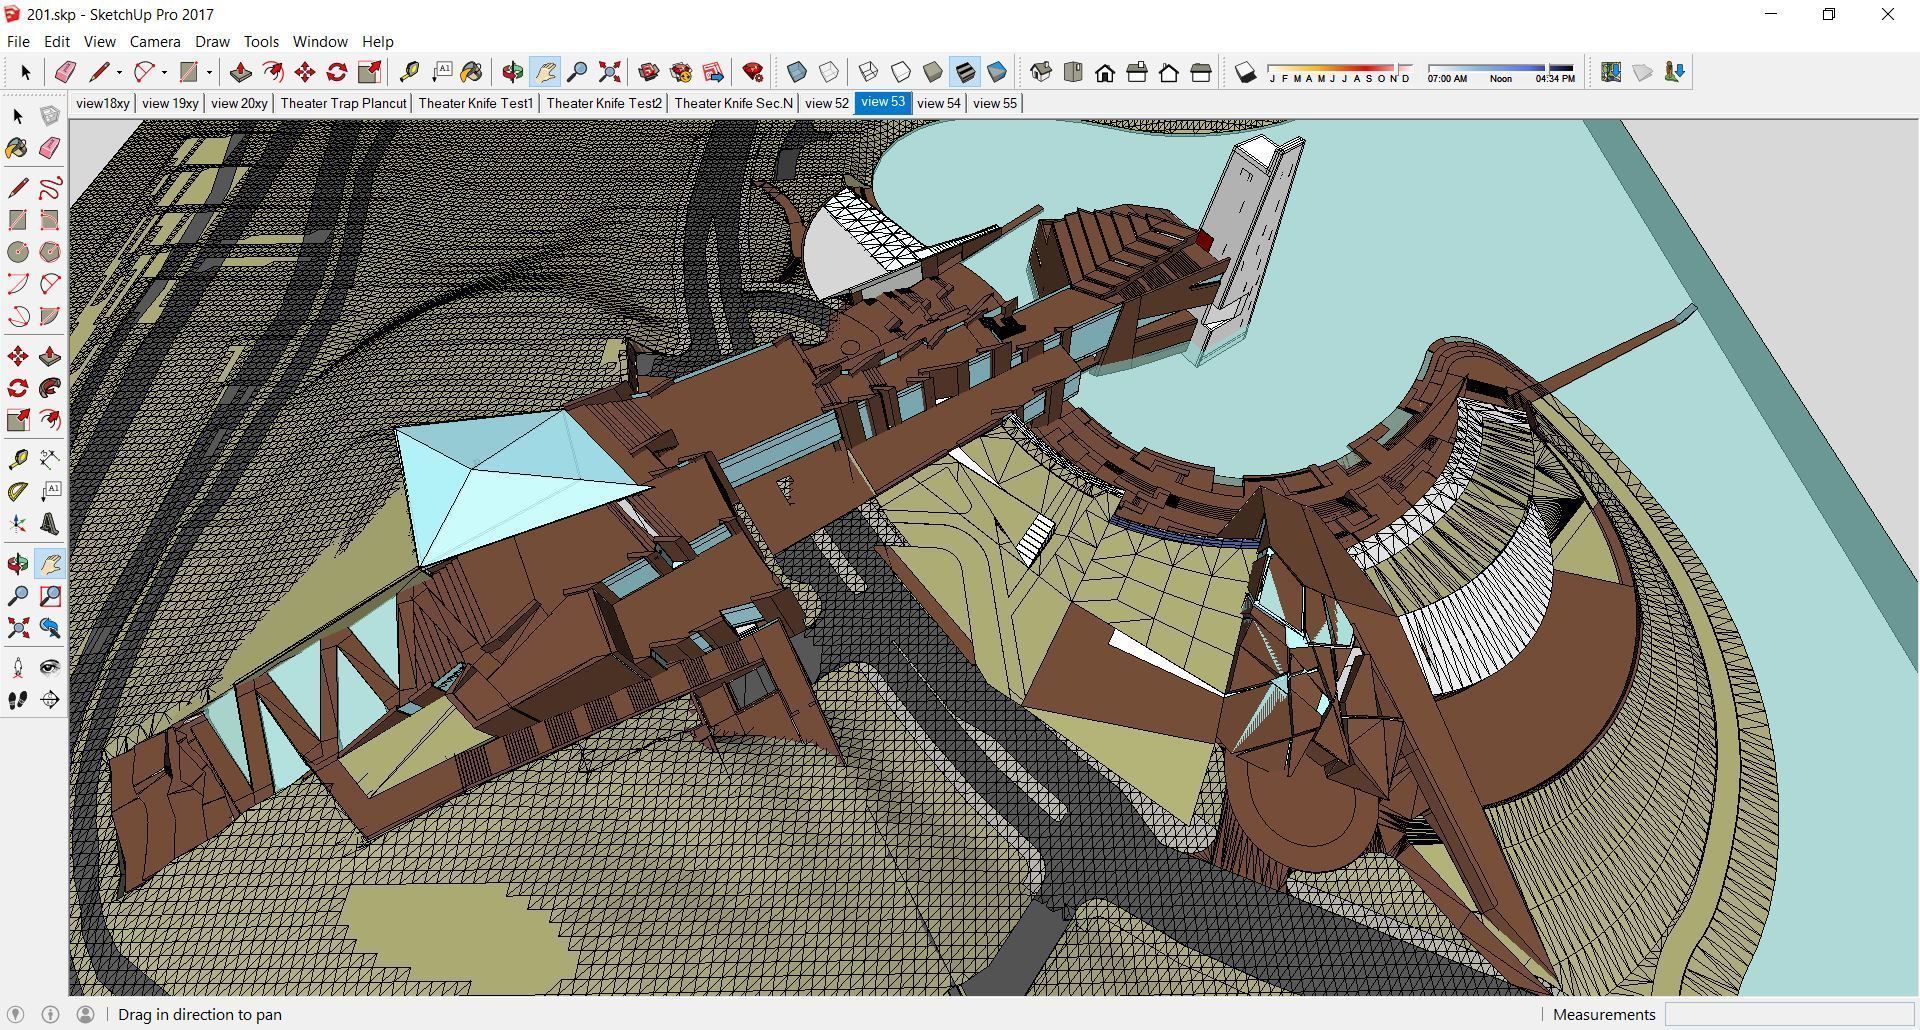This screenshot has height=1030, width=1920.
Task: Choose the Rotated Rectangle tool
Action: 50,220
